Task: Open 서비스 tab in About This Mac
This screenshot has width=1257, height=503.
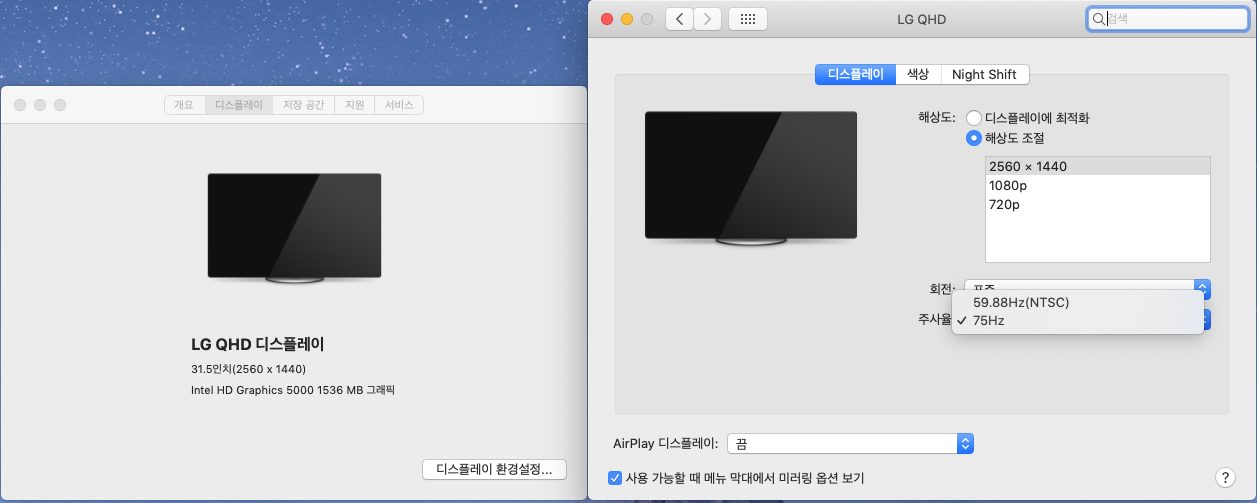Action: click(x=399, y=105)
